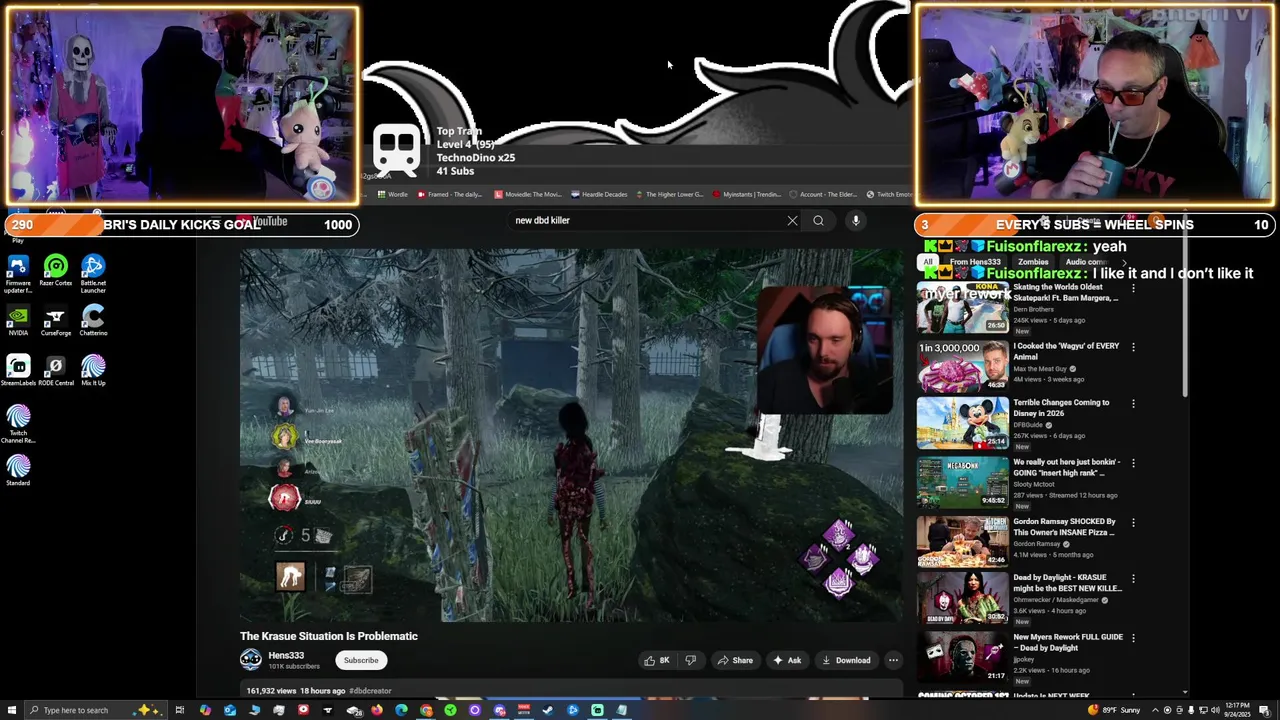Clear the YouTube search box
The image size is (1280, 720).
(792, 220)
